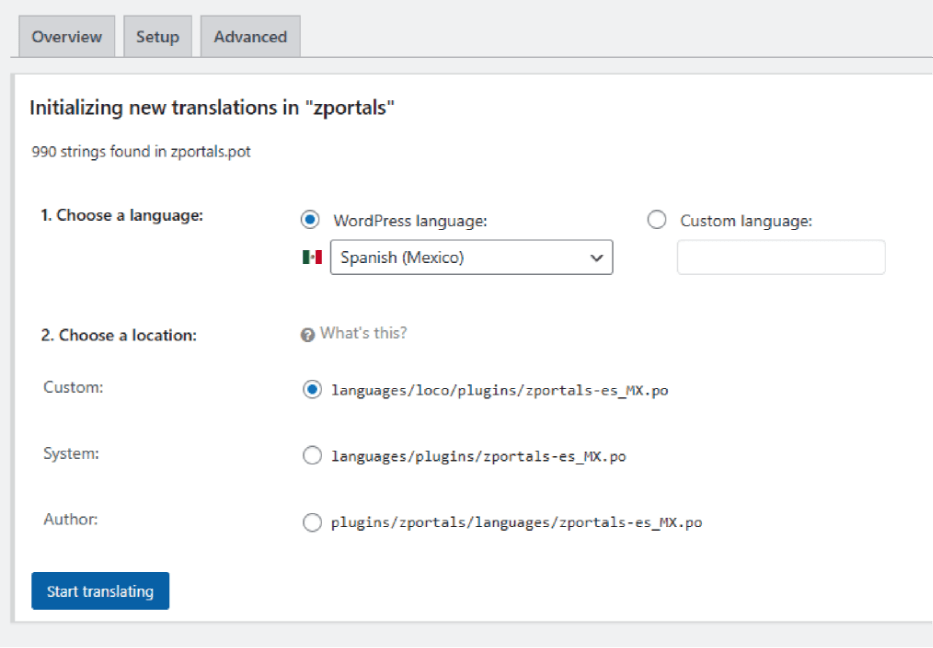Select the Custom language radio button
Image resolution: width=933 pixels, height=648 pixels.
657,220
